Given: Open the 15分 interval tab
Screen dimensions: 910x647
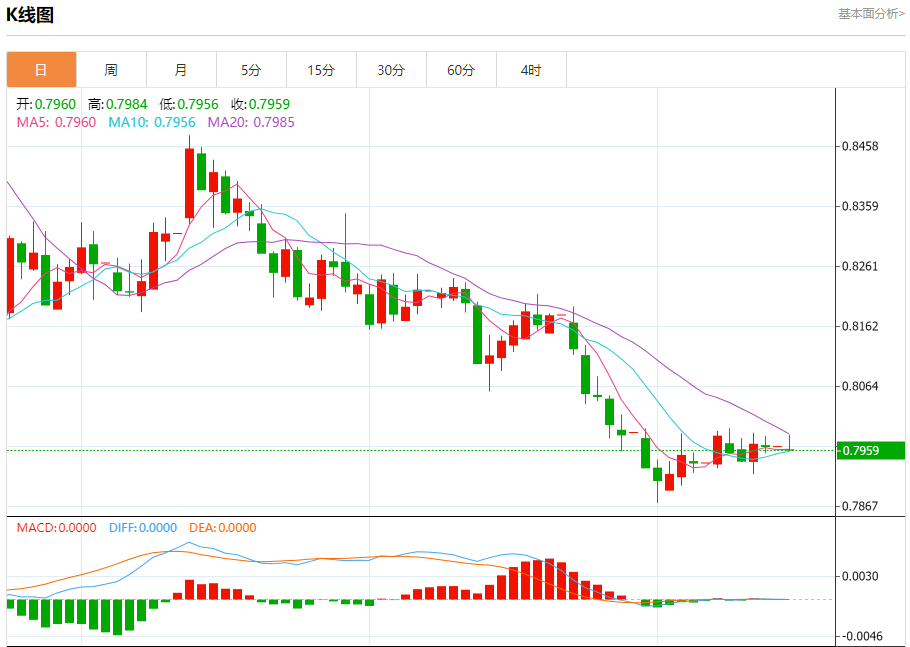Looking at the screenshot, I should (322, 70).
